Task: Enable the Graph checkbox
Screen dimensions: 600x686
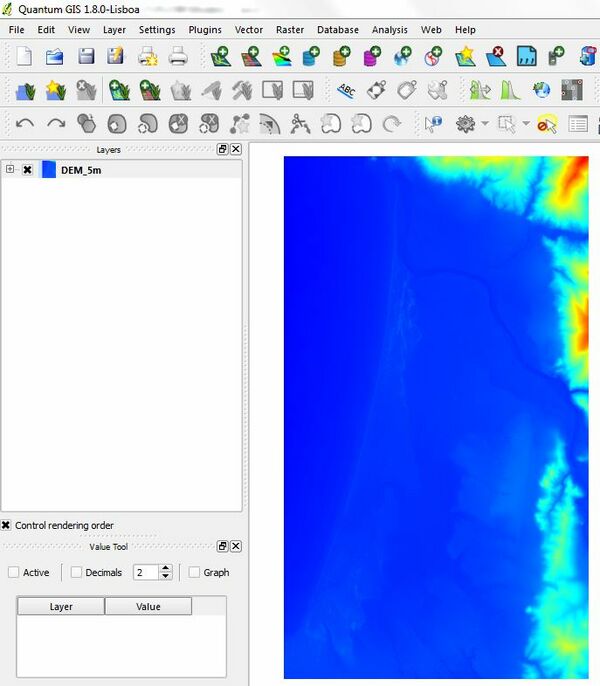Action: [x=195, y=573]
